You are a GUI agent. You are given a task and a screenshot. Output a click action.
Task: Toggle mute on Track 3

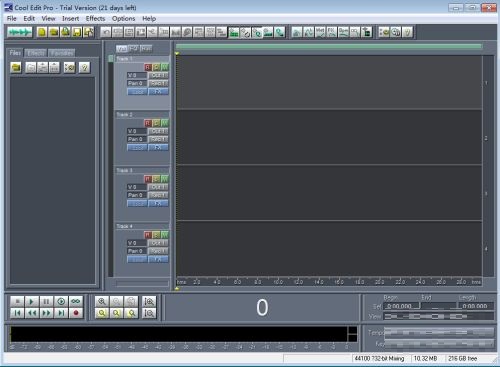point(165,179)
